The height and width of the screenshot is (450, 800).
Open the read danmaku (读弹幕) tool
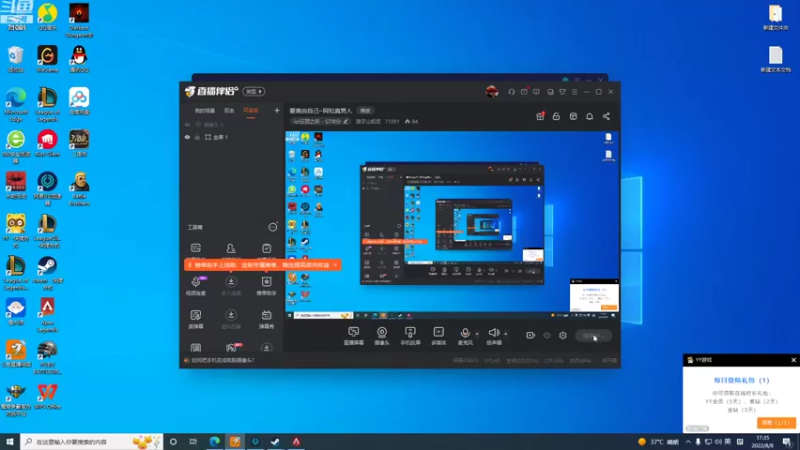pyautogui.click(x=196, y=319)
